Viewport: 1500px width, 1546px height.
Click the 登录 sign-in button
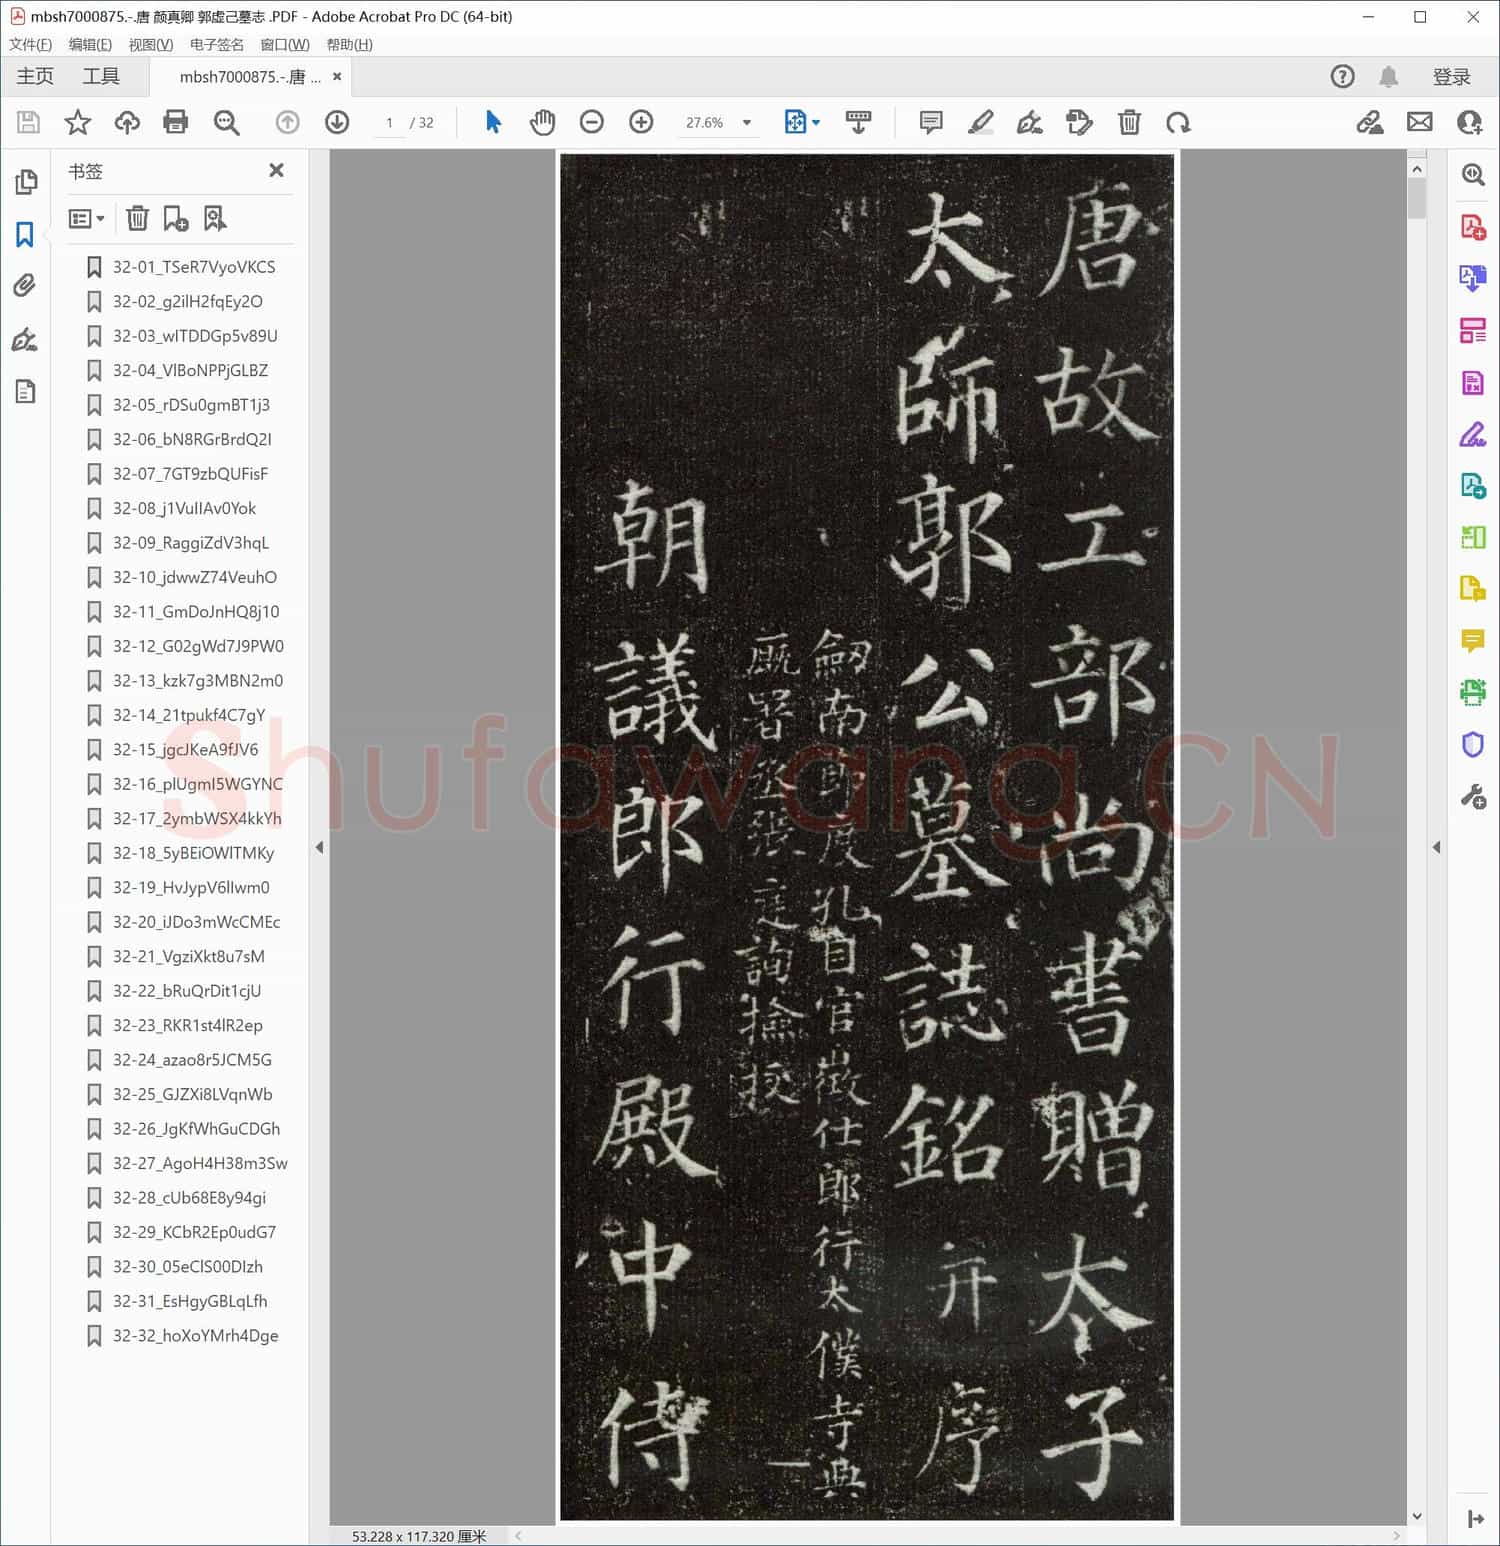tap(1451, 77)
